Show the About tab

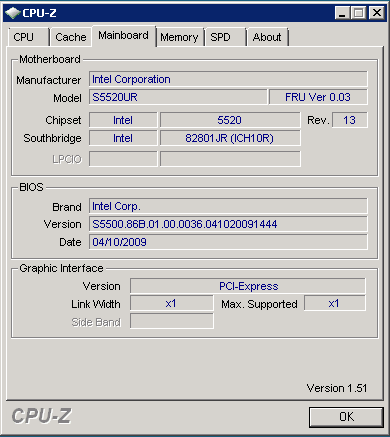coord(267,37)
